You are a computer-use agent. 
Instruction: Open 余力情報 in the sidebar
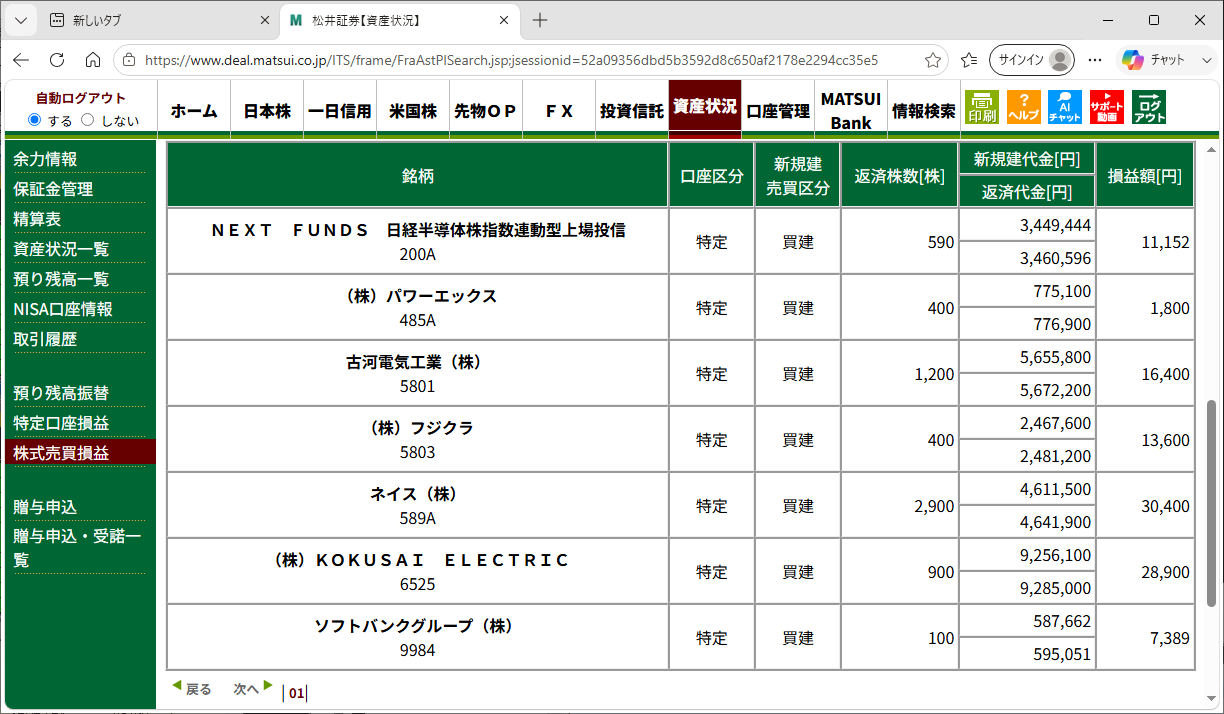pyautogui.click(x=45, y=159)
